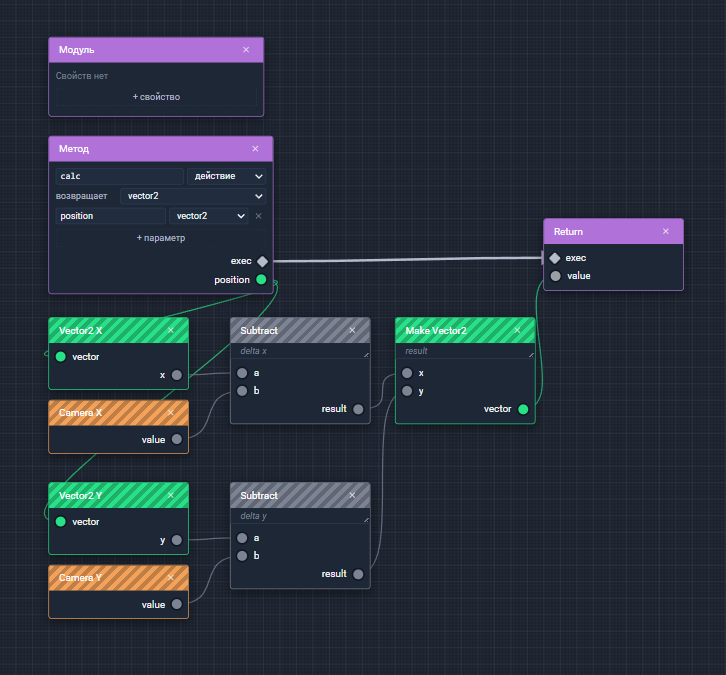Close the Make Vector2 node

517,330
